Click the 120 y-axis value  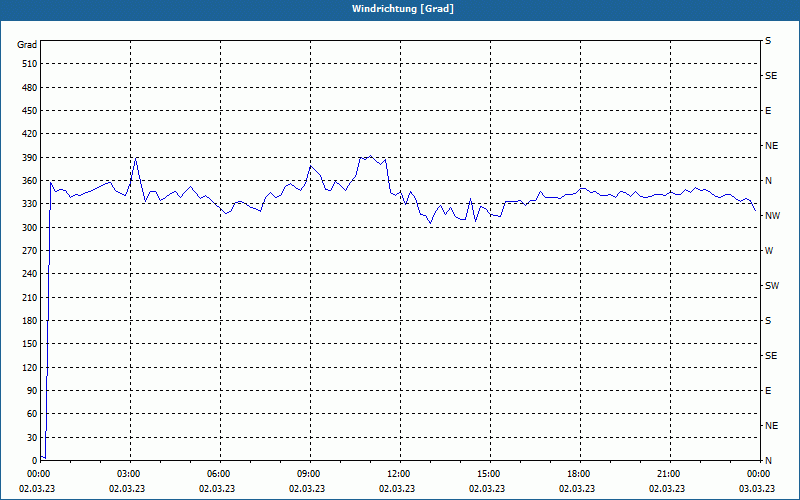point(30,367)
